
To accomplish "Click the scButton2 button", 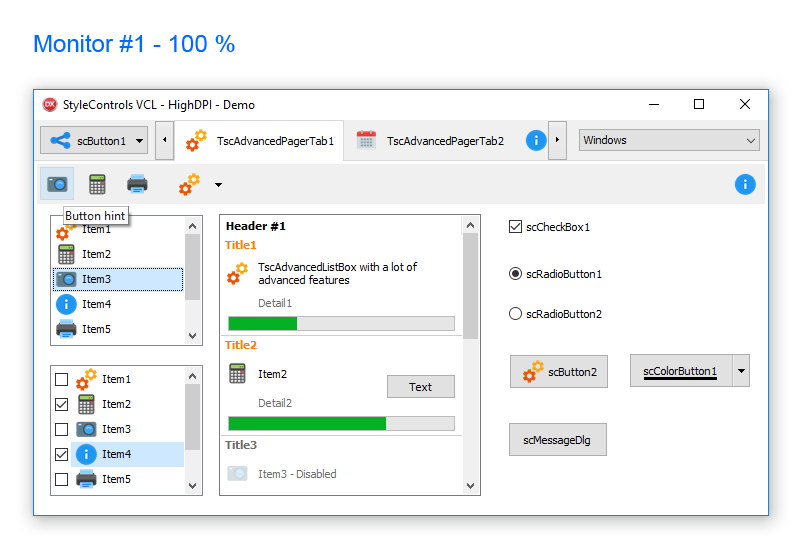I will pyautogui.click(x=559, y=372).
